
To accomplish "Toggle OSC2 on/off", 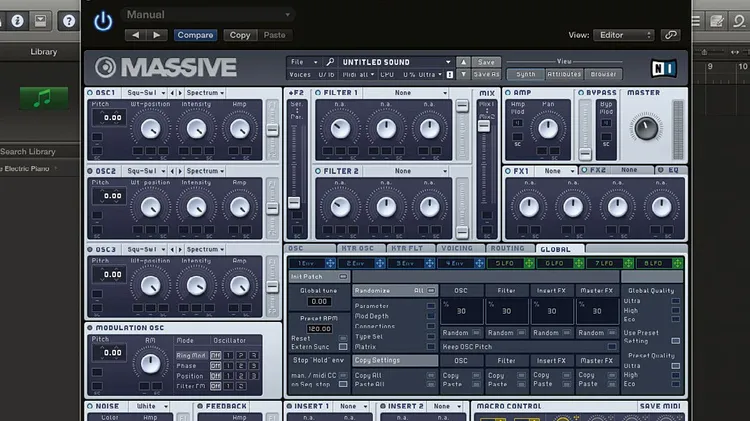I will (90, 171).
